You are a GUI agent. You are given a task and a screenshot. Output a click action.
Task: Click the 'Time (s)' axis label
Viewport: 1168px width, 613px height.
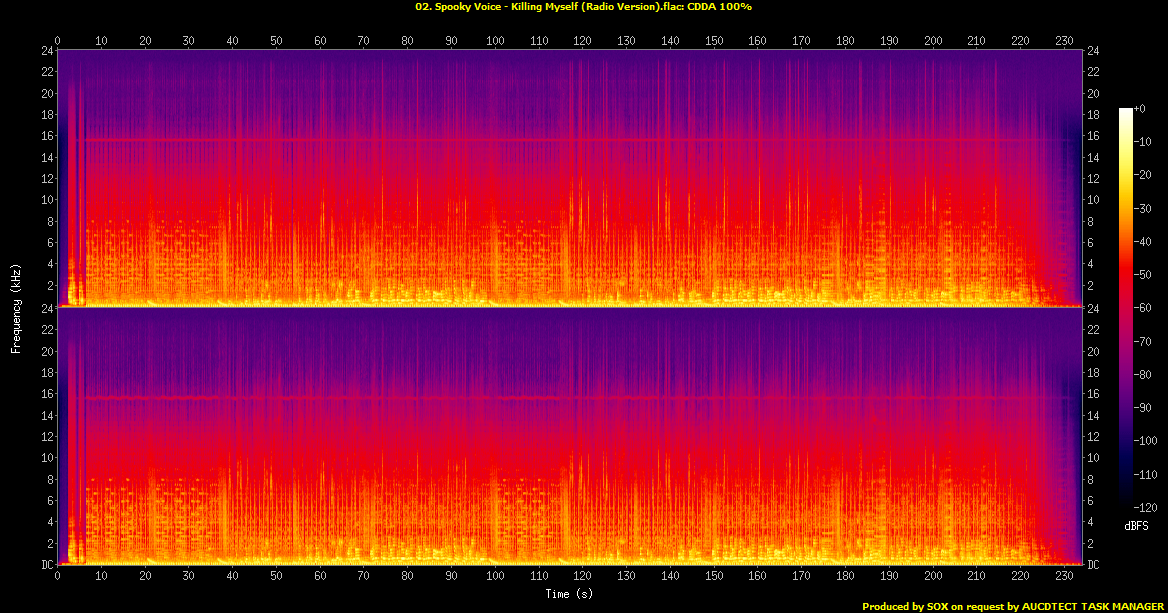pos(569,594)
